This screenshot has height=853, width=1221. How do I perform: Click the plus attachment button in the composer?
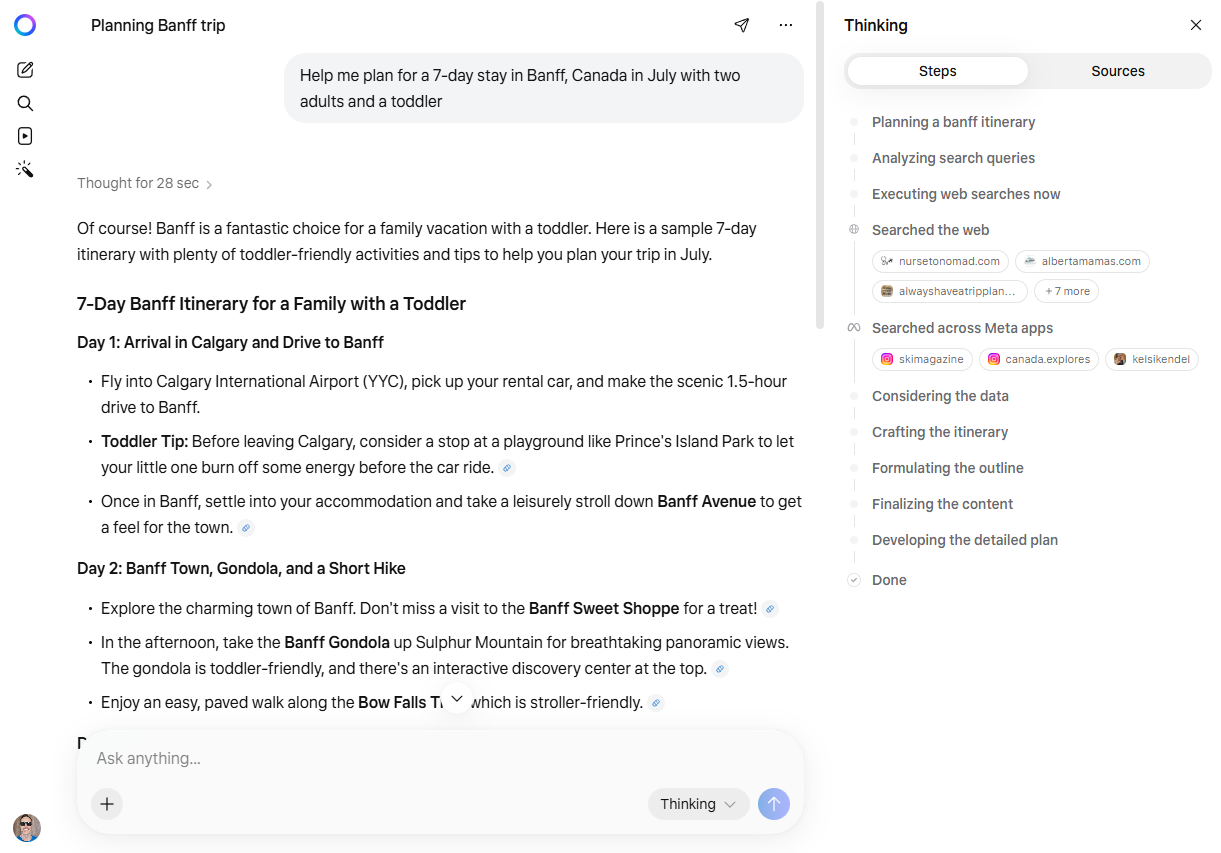coord(107,803)
